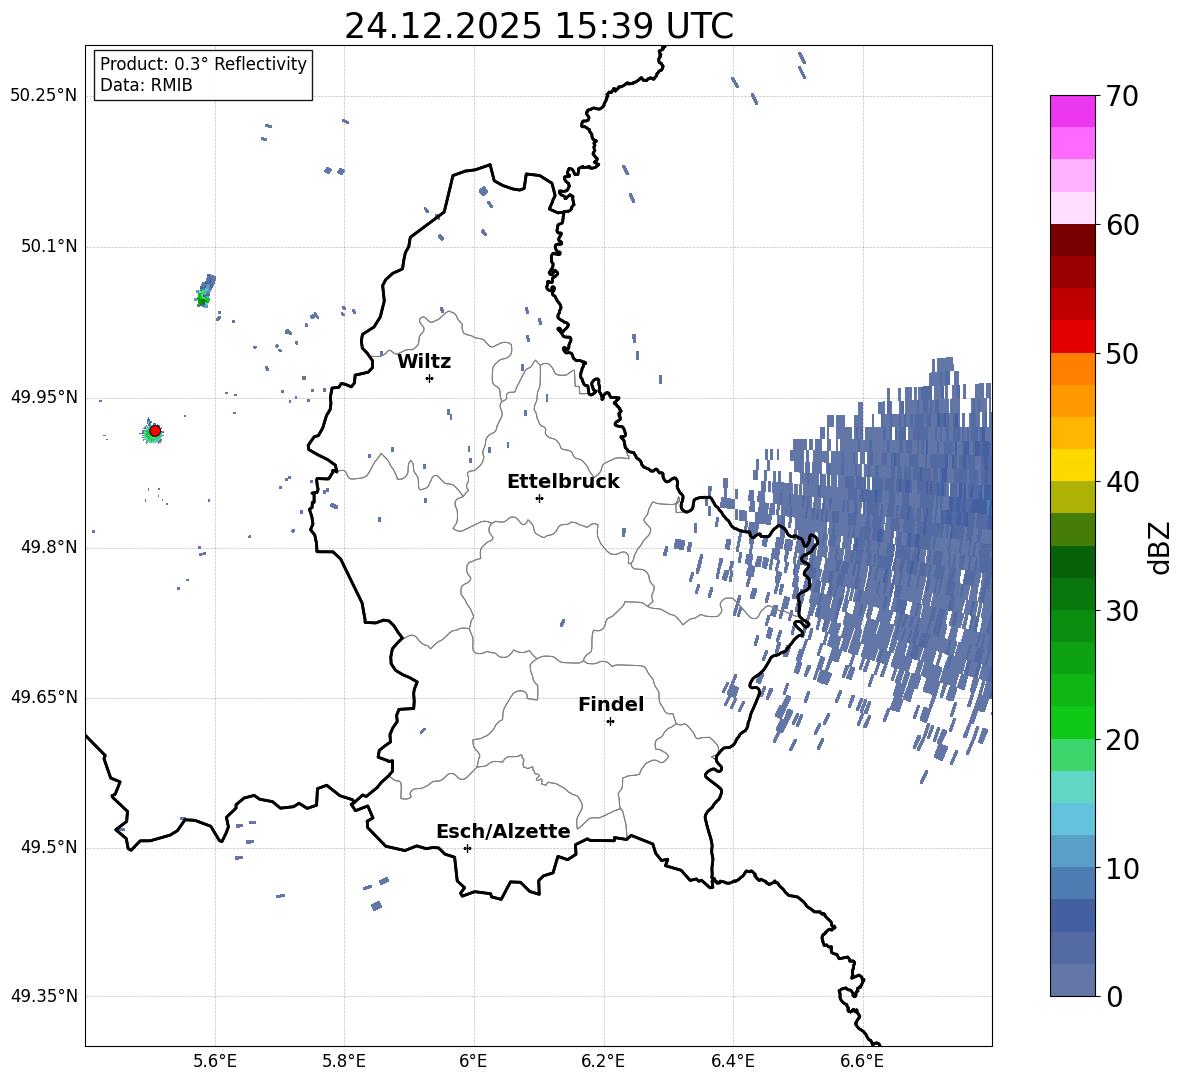Image resolution: width=1184 pixels, height=1081 pixels.
Task: Click the Ettelbruck city label
Action: tap(563, 482)
